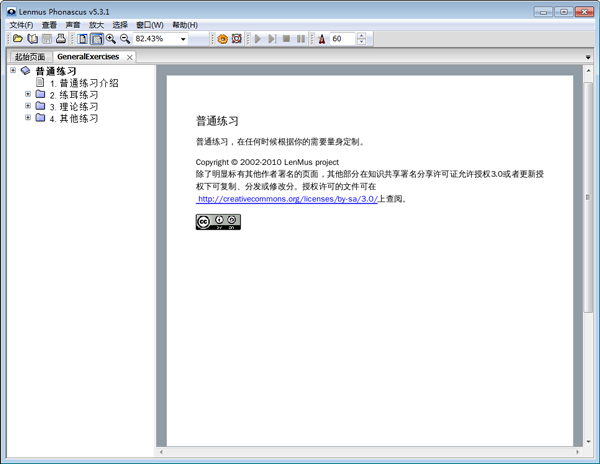Screen dimensions: 600x464
Task: Click the metronome icon
Action: [x=322, y=39]
